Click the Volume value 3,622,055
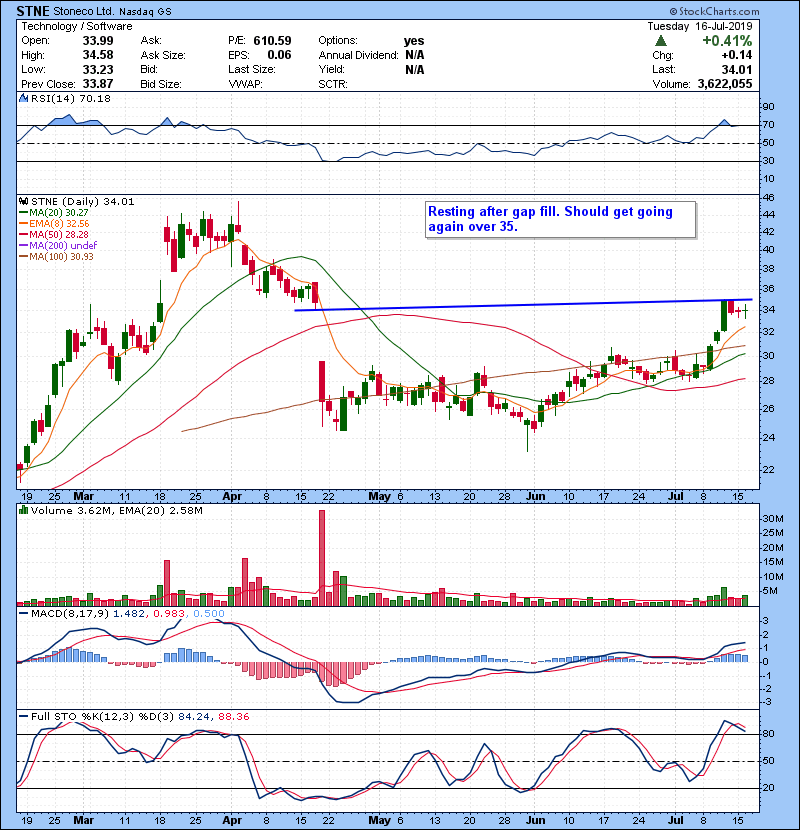The height and width of the screenshot is (830, 800). point(725,84)
